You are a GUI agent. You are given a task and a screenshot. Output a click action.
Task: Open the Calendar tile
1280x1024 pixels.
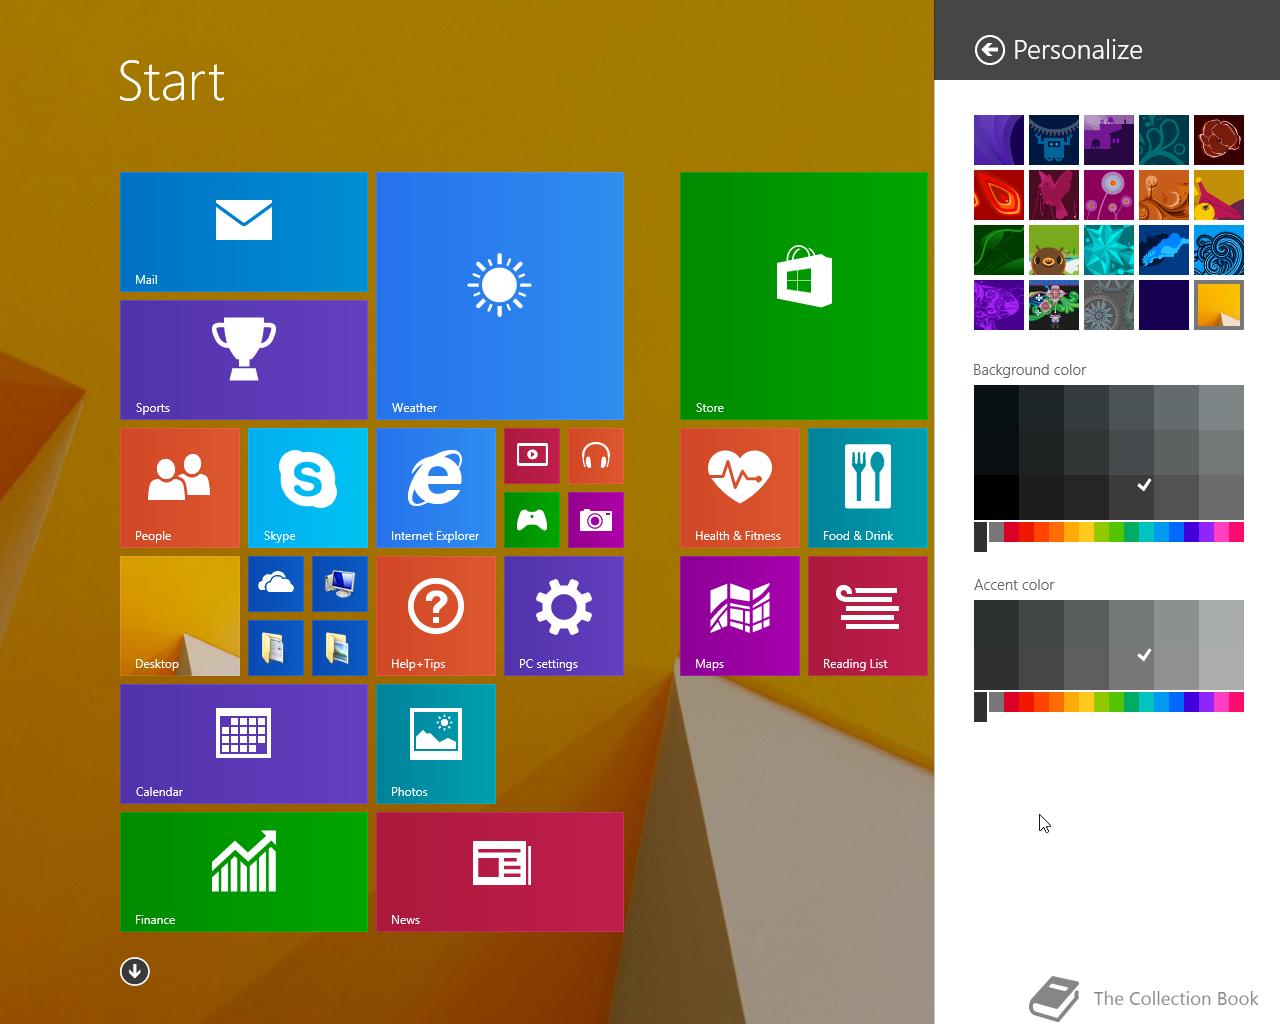point(244,744)
